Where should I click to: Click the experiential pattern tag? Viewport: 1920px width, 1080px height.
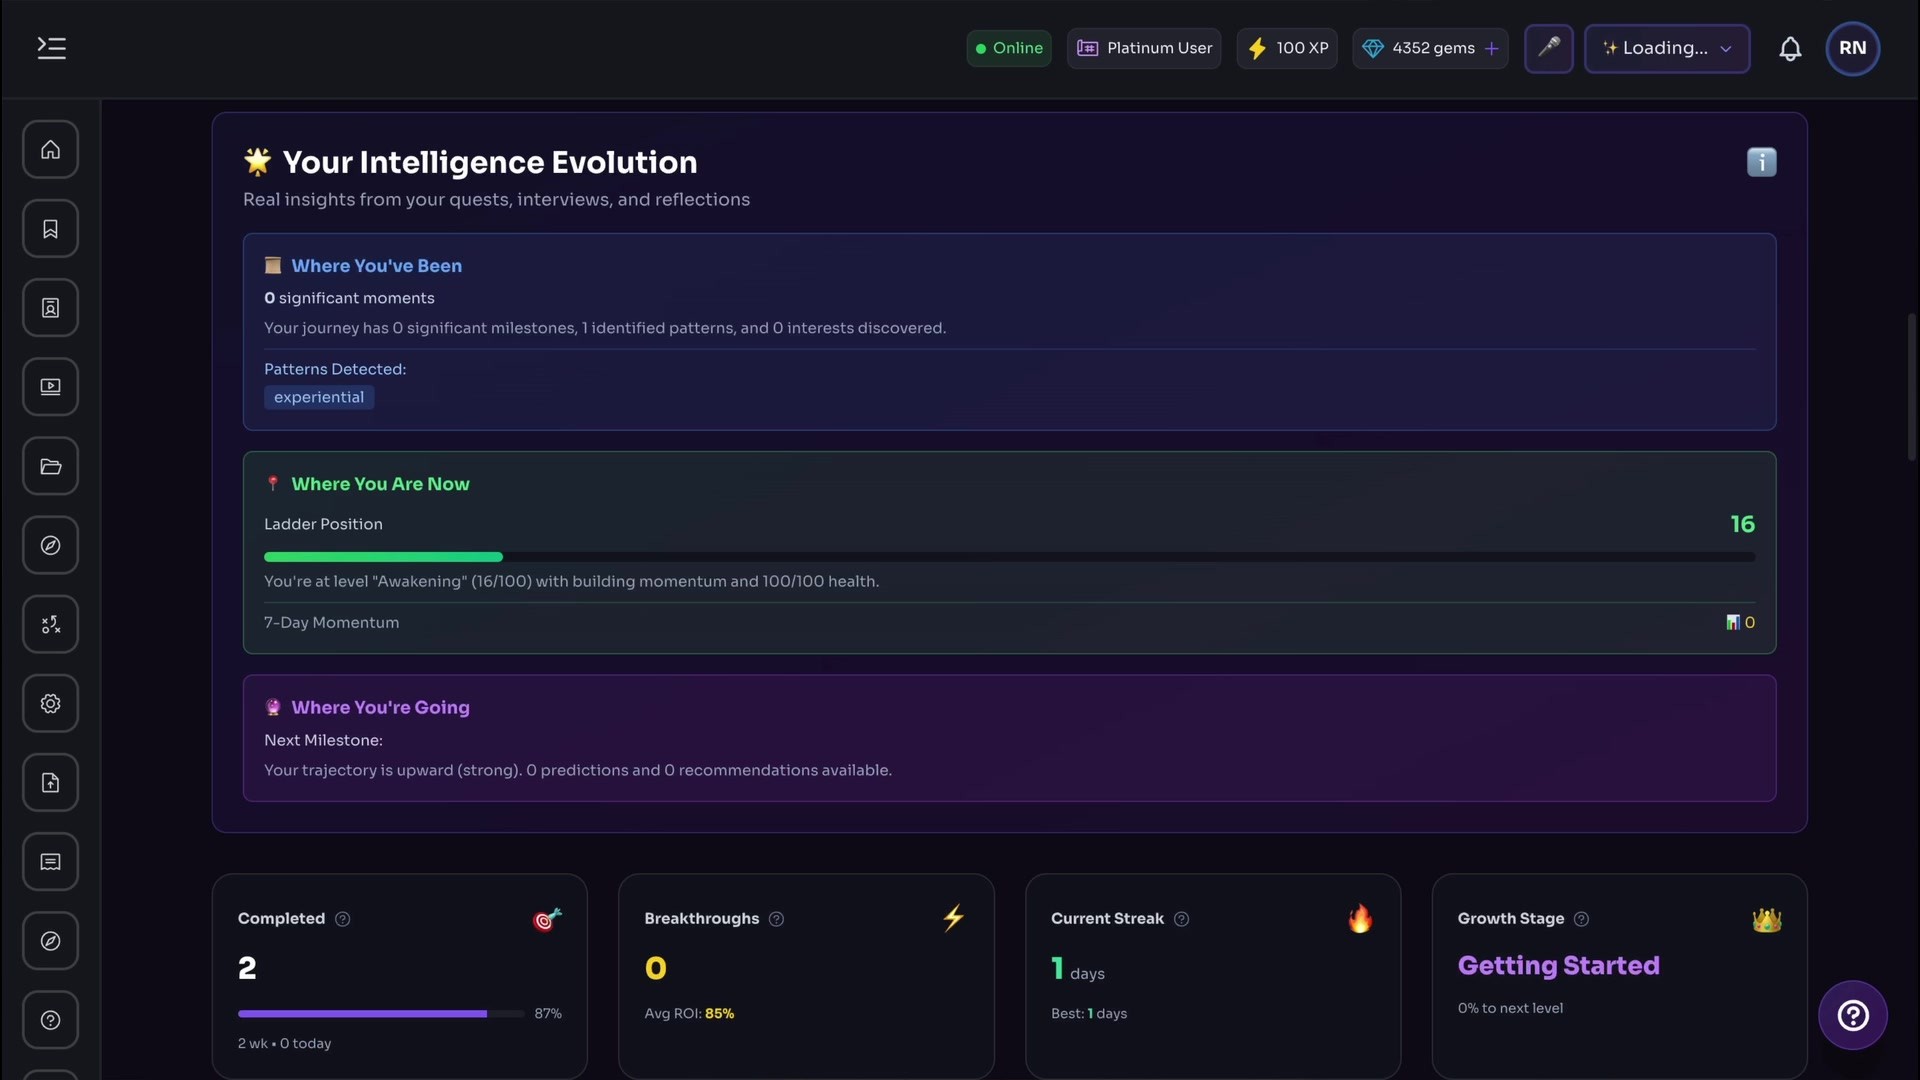pos(319,397)
